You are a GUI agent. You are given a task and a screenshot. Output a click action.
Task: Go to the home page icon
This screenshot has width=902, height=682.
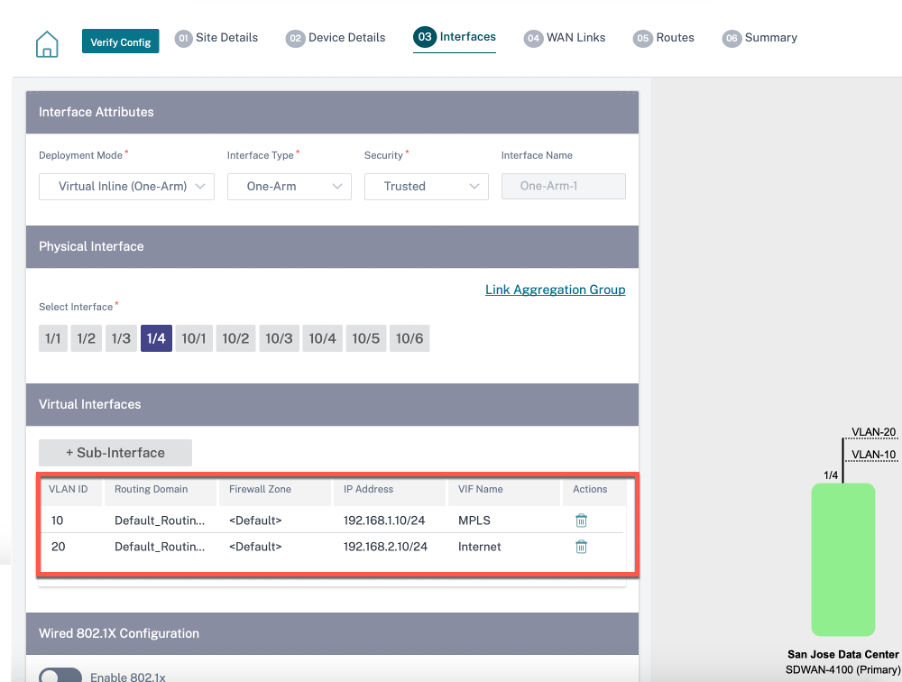47,44
